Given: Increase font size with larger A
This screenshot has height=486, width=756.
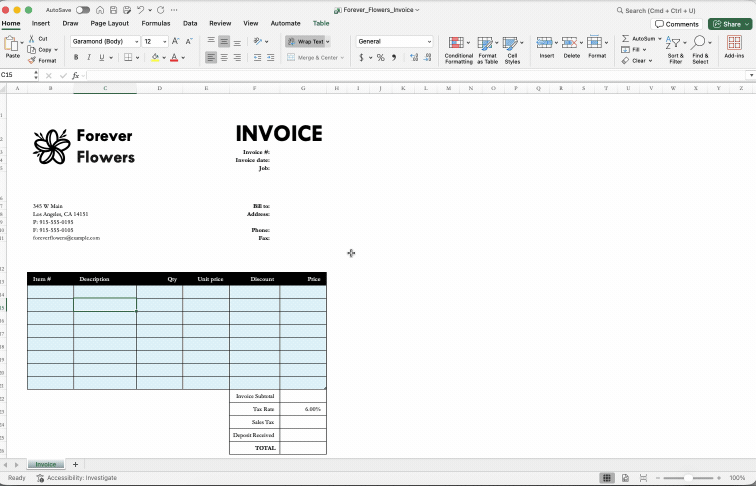Looking at the screenshot, I should click(176, 41).
